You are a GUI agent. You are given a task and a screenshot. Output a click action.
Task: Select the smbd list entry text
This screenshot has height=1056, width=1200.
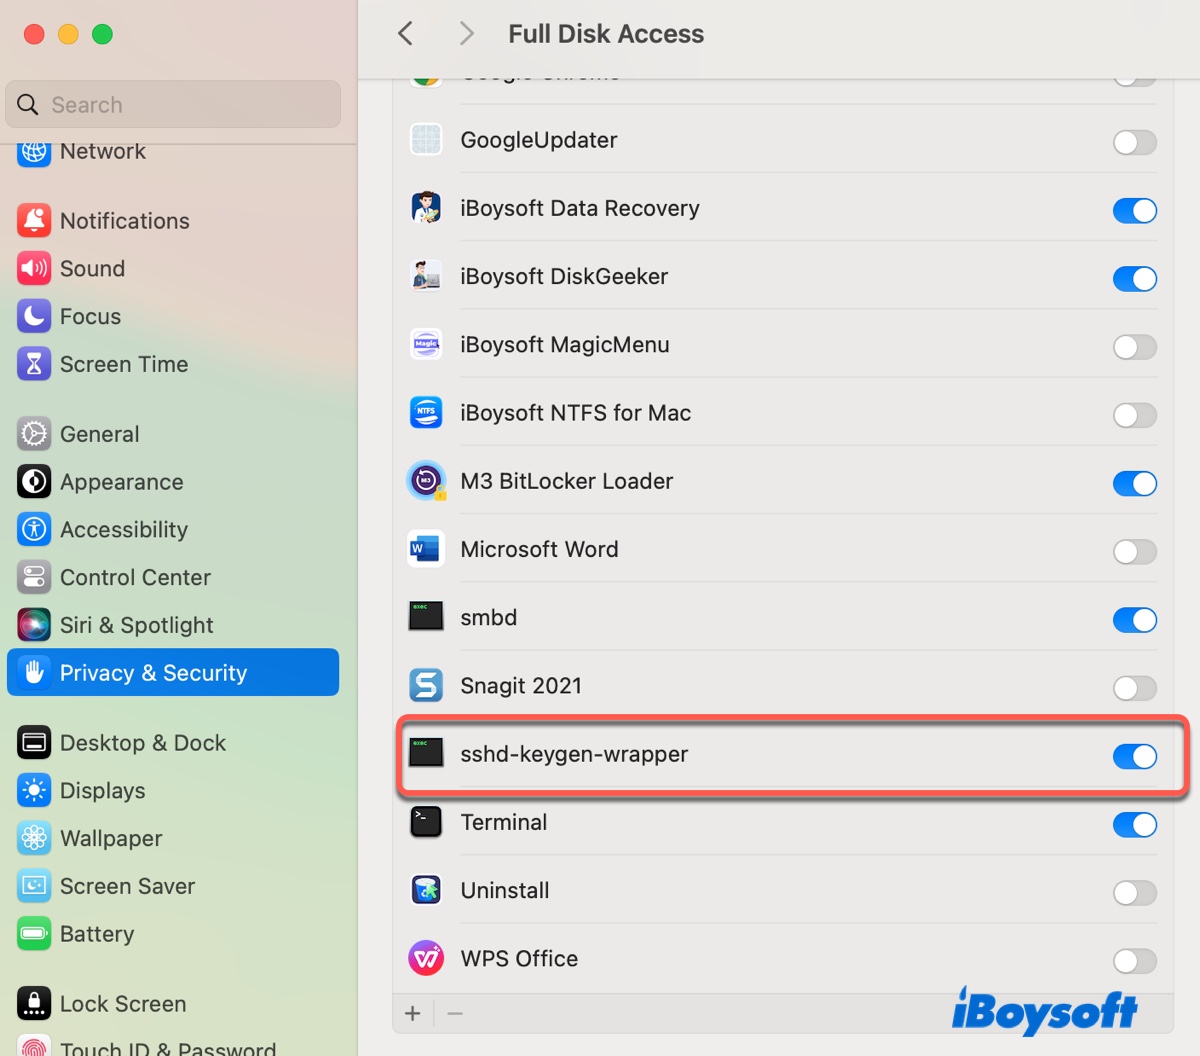click(x=488, y=617)
